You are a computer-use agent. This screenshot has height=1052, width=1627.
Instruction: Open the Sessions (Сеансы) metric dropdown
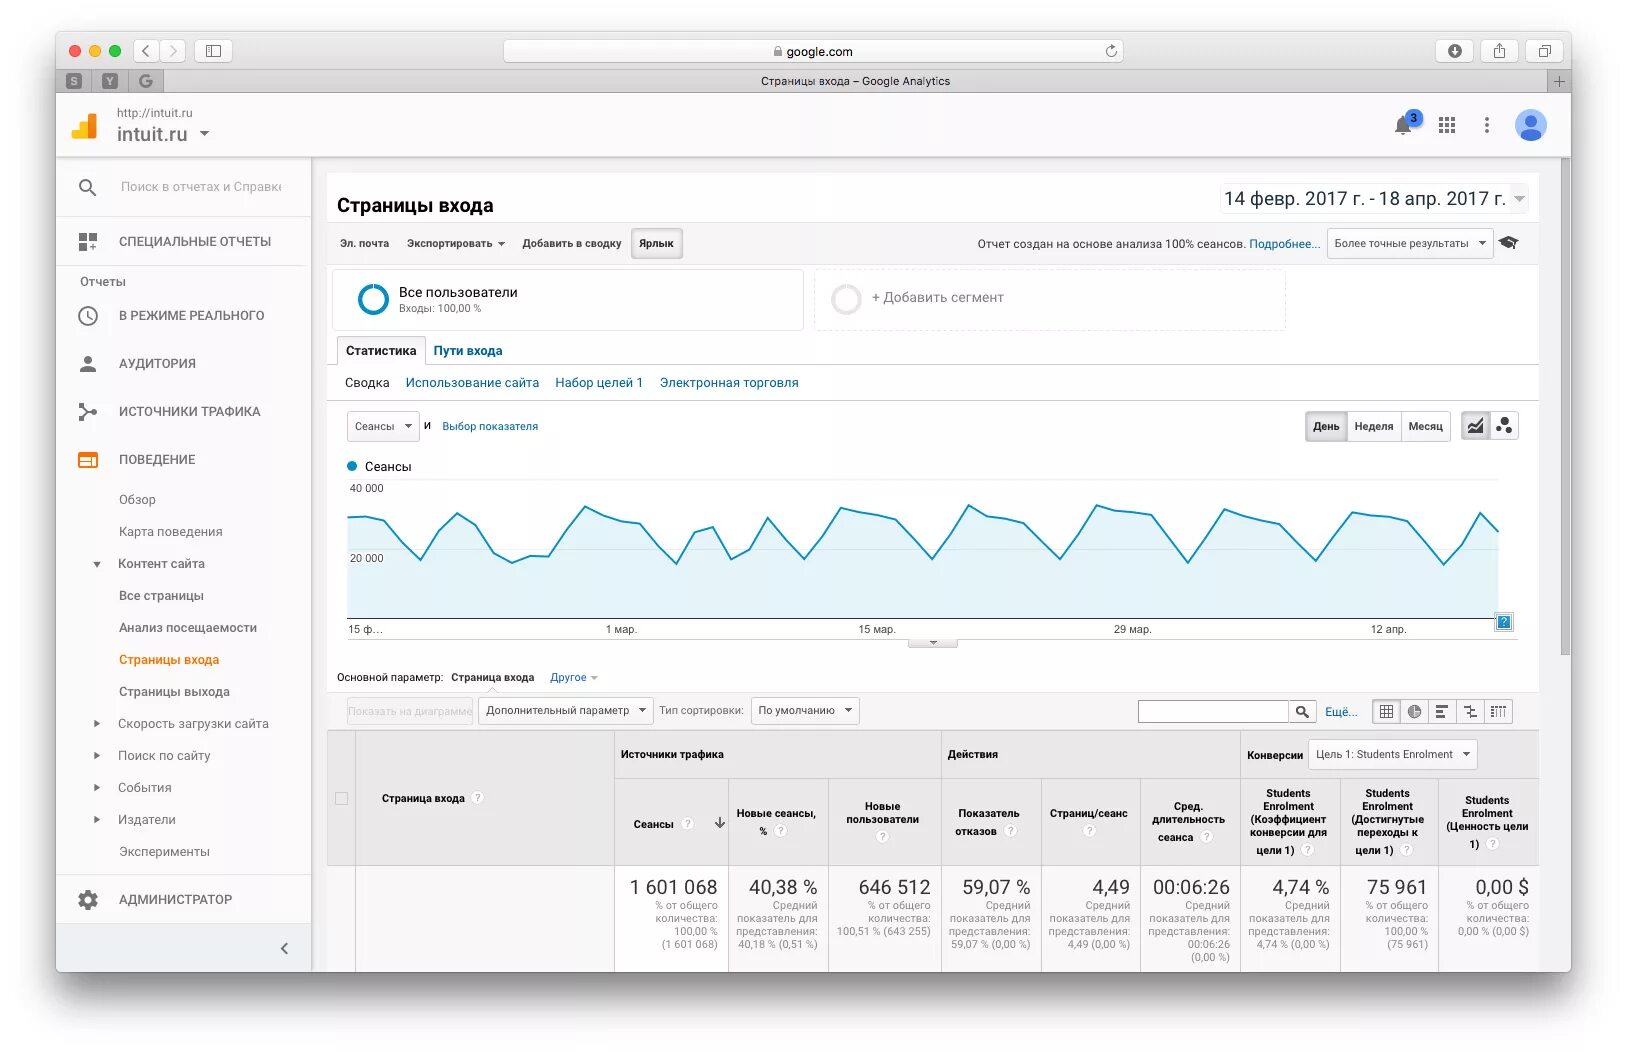383,426
